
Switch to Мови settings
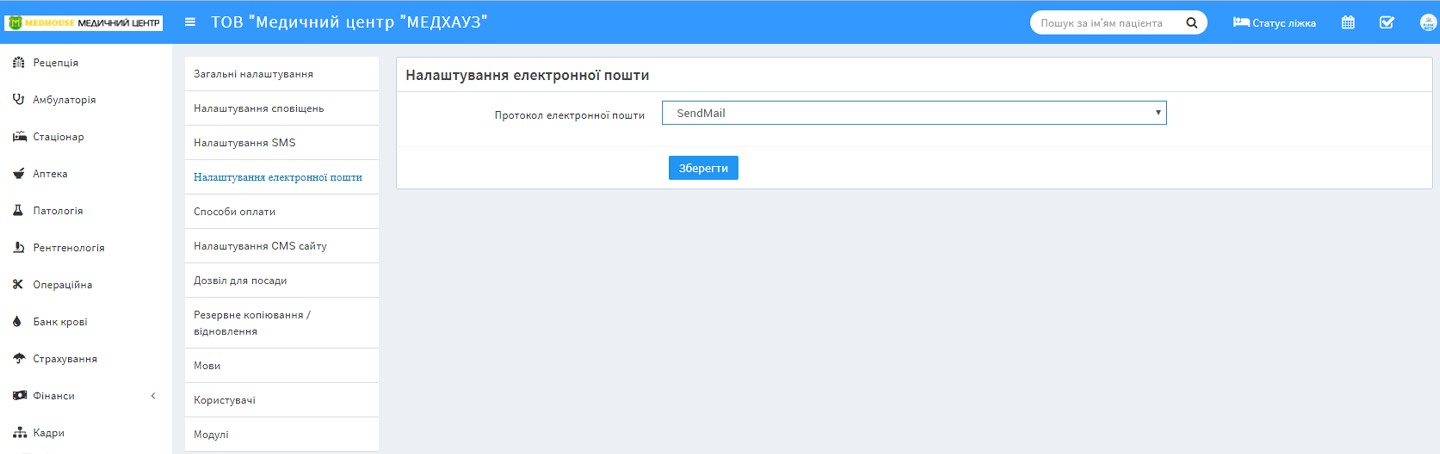[282, 366]
